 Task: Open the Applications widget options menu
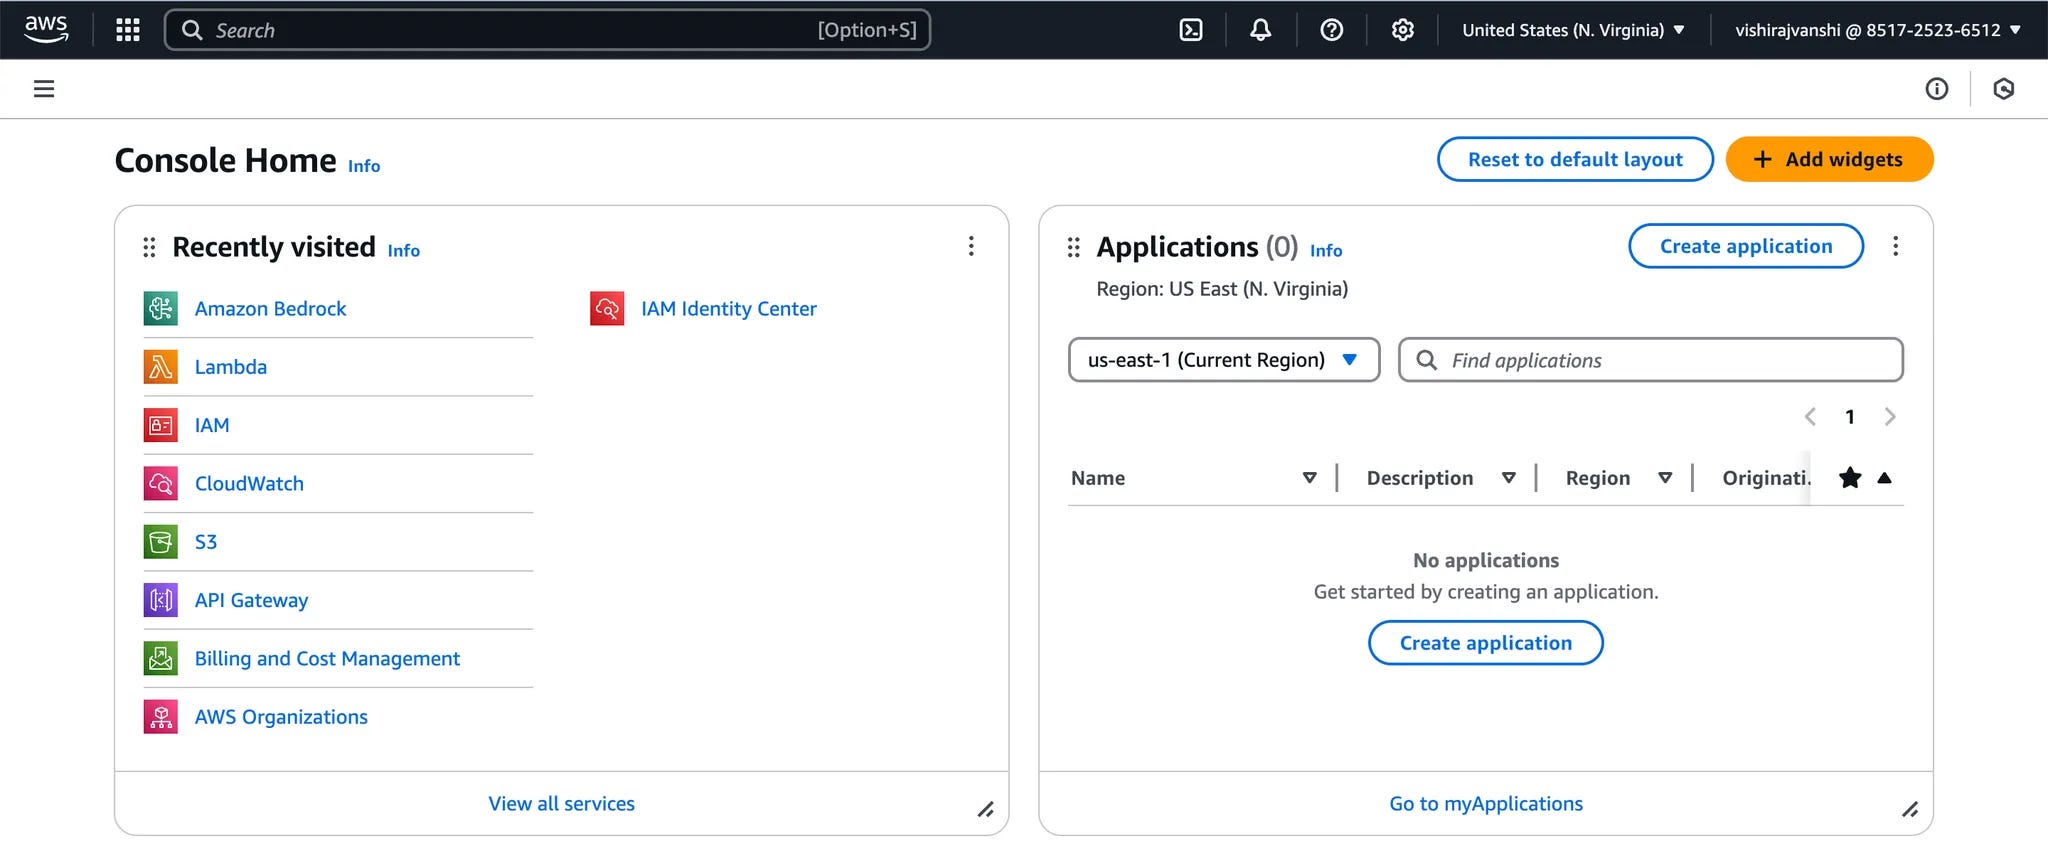[1895, 246]
